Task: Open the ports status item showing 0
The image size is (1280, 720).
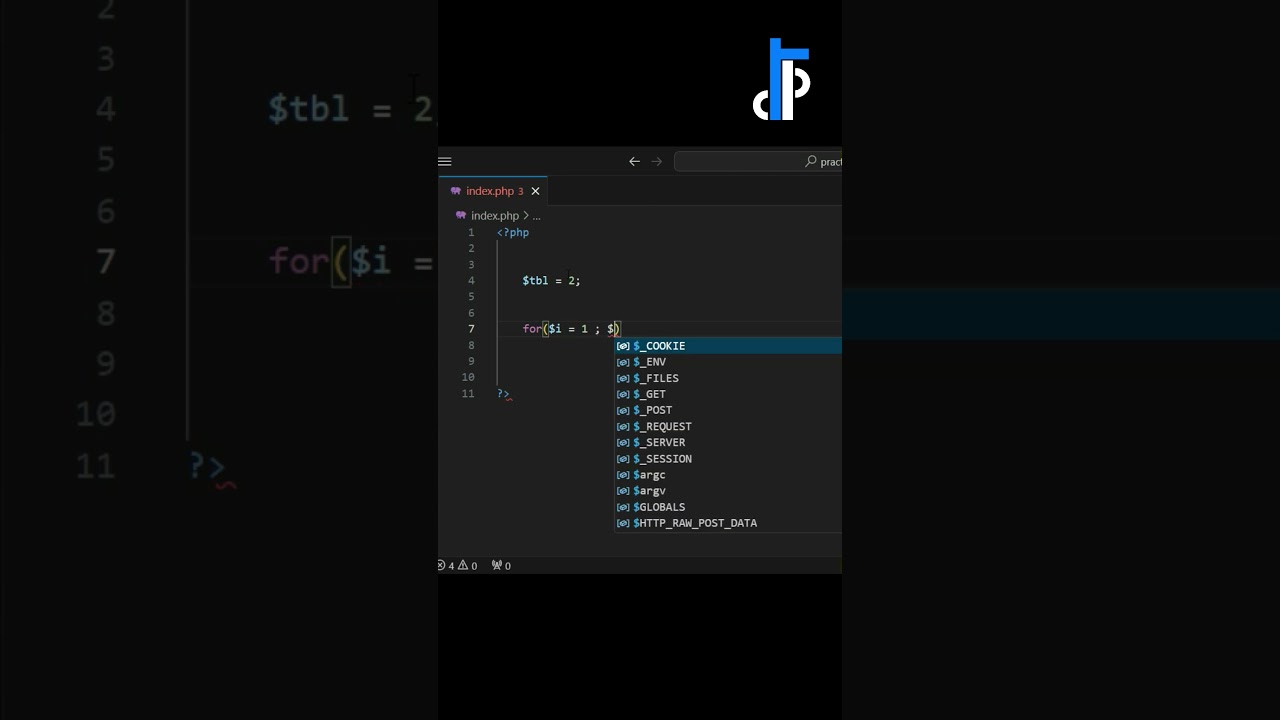Action: pyautogui.click(x=501, y=566)
